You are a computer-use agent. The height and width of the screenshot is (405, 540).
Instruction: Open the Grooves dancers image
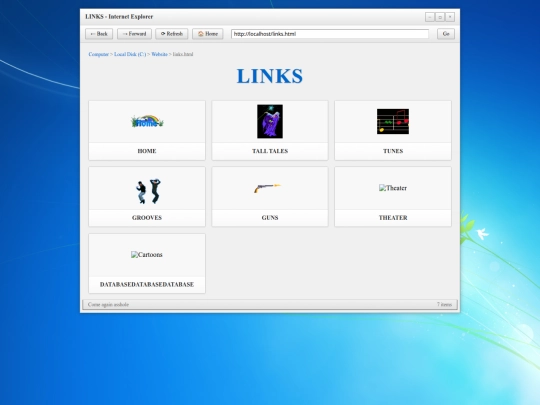coord(148,191)
